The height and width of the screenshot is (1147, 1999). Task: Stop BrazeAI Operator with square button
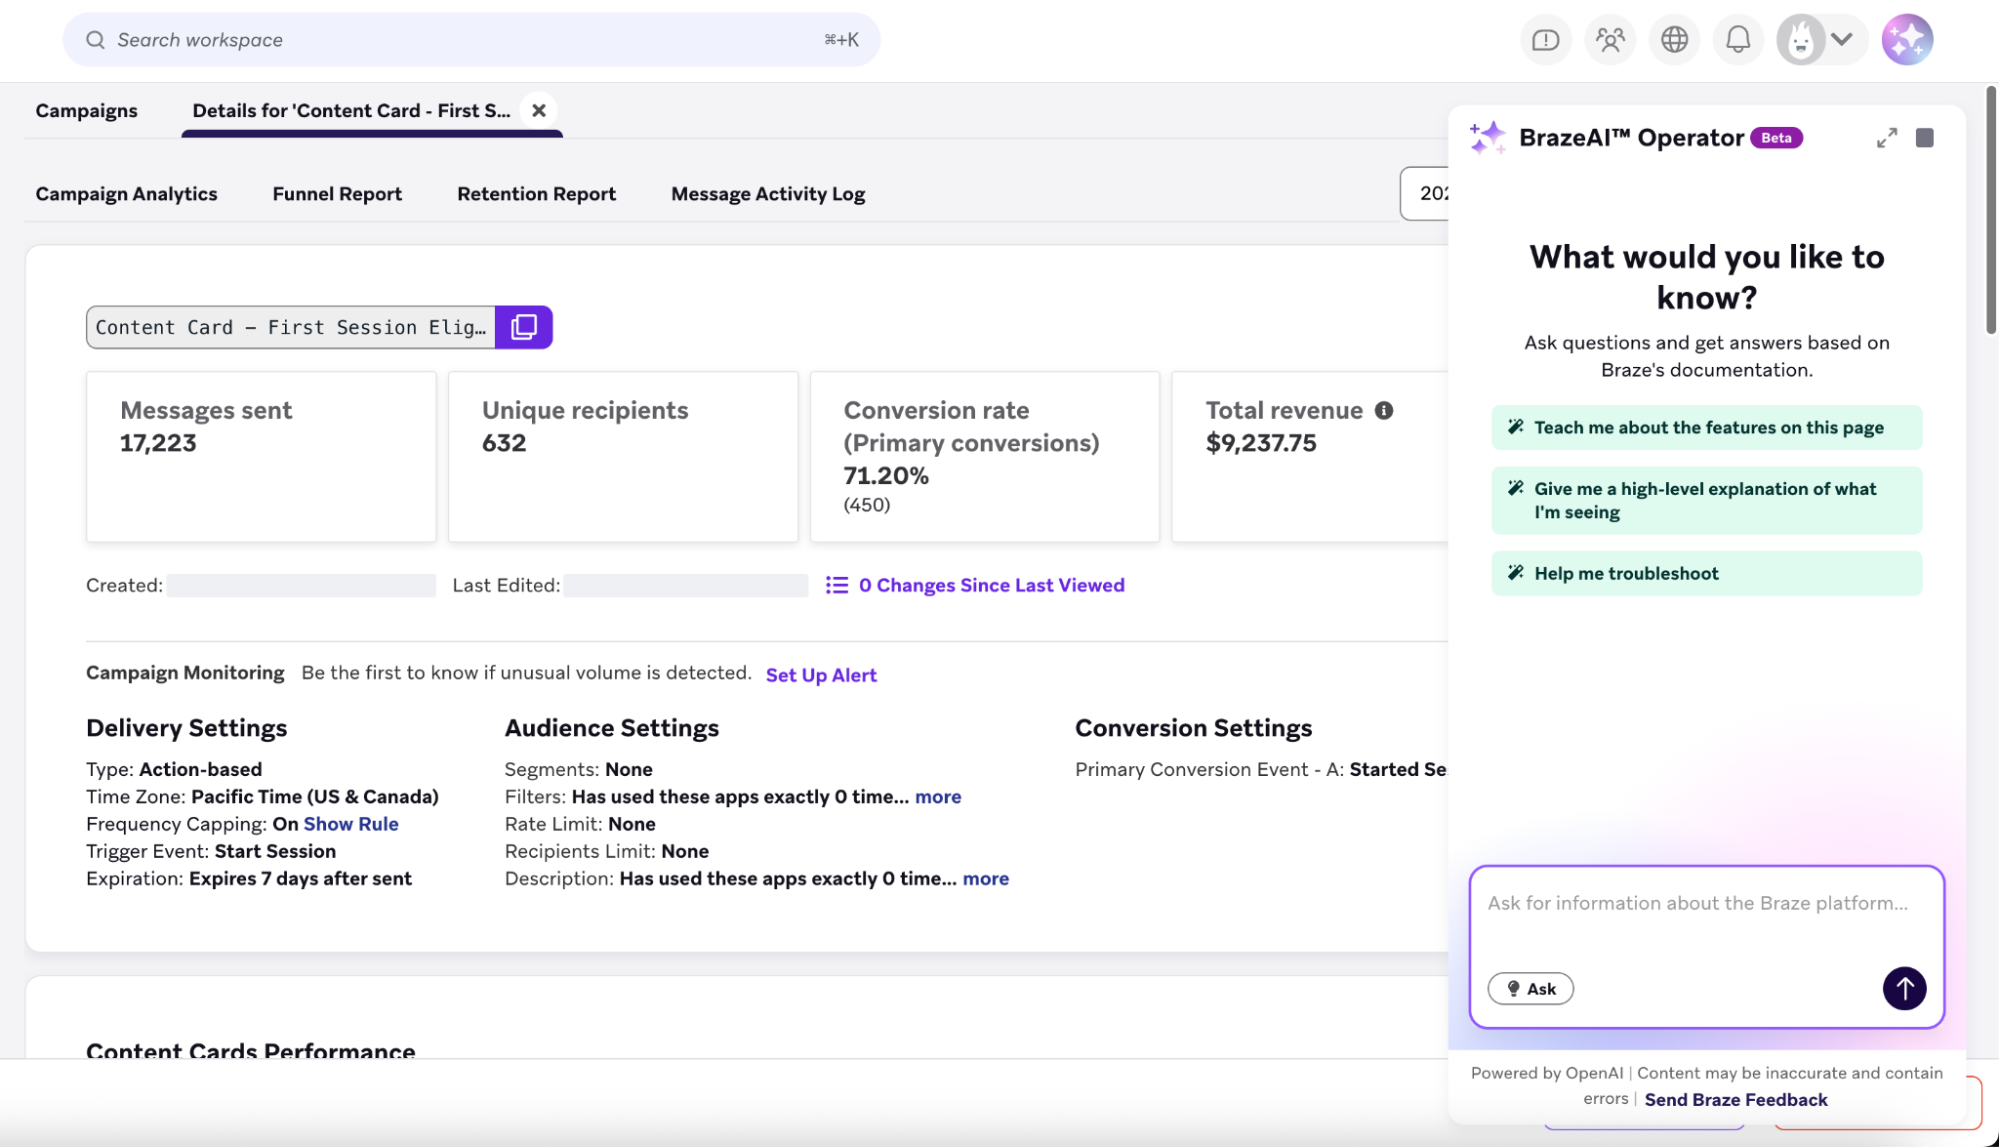point(1924,138)
